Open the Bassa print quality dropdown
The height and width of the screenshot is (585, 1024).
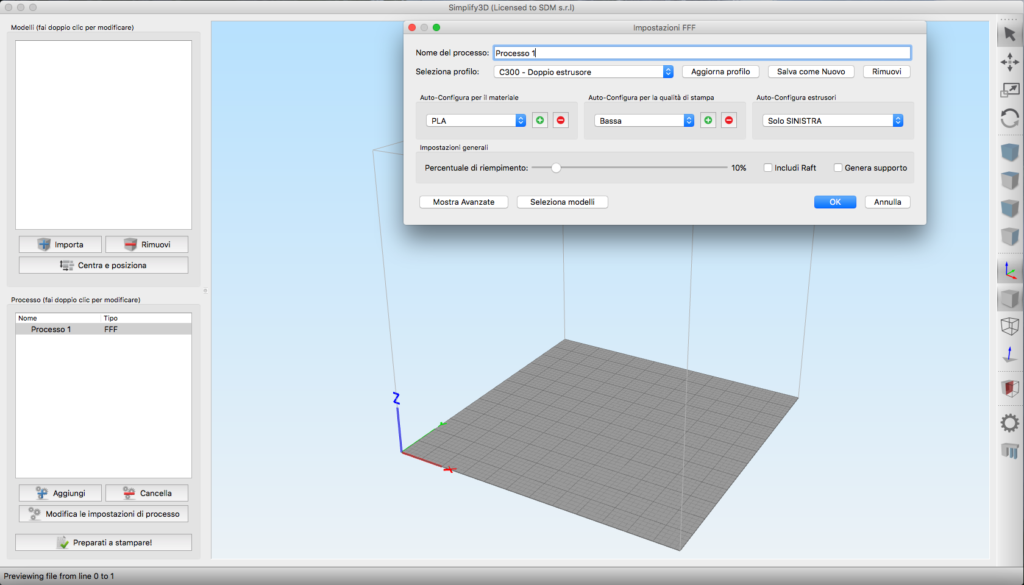(644, 120)
